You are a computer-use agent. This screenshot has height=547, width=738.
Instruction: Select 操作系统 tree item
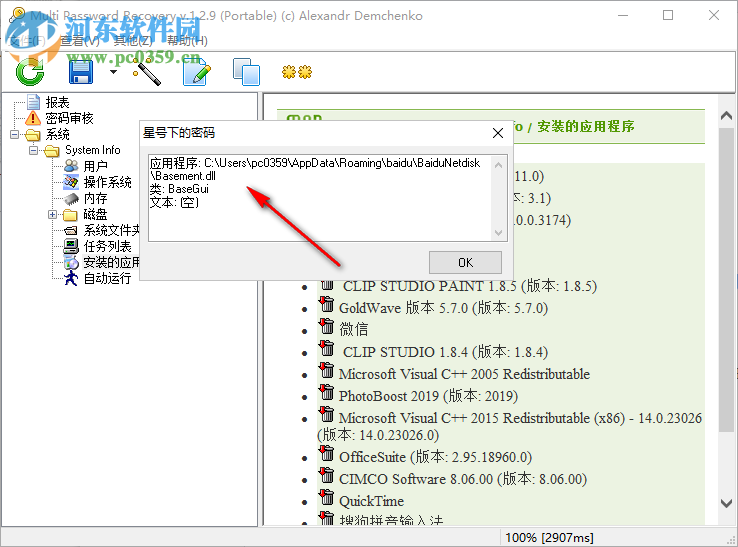coord(108,182)
